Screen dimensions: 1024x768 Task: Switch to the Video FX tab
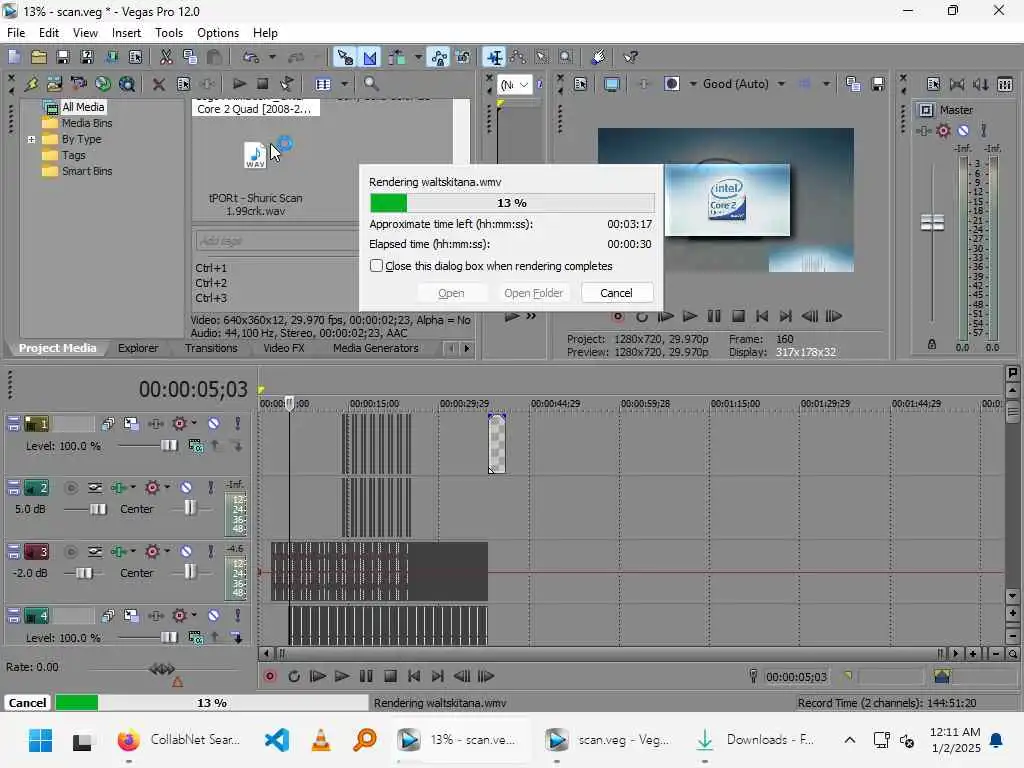[283, 348]
